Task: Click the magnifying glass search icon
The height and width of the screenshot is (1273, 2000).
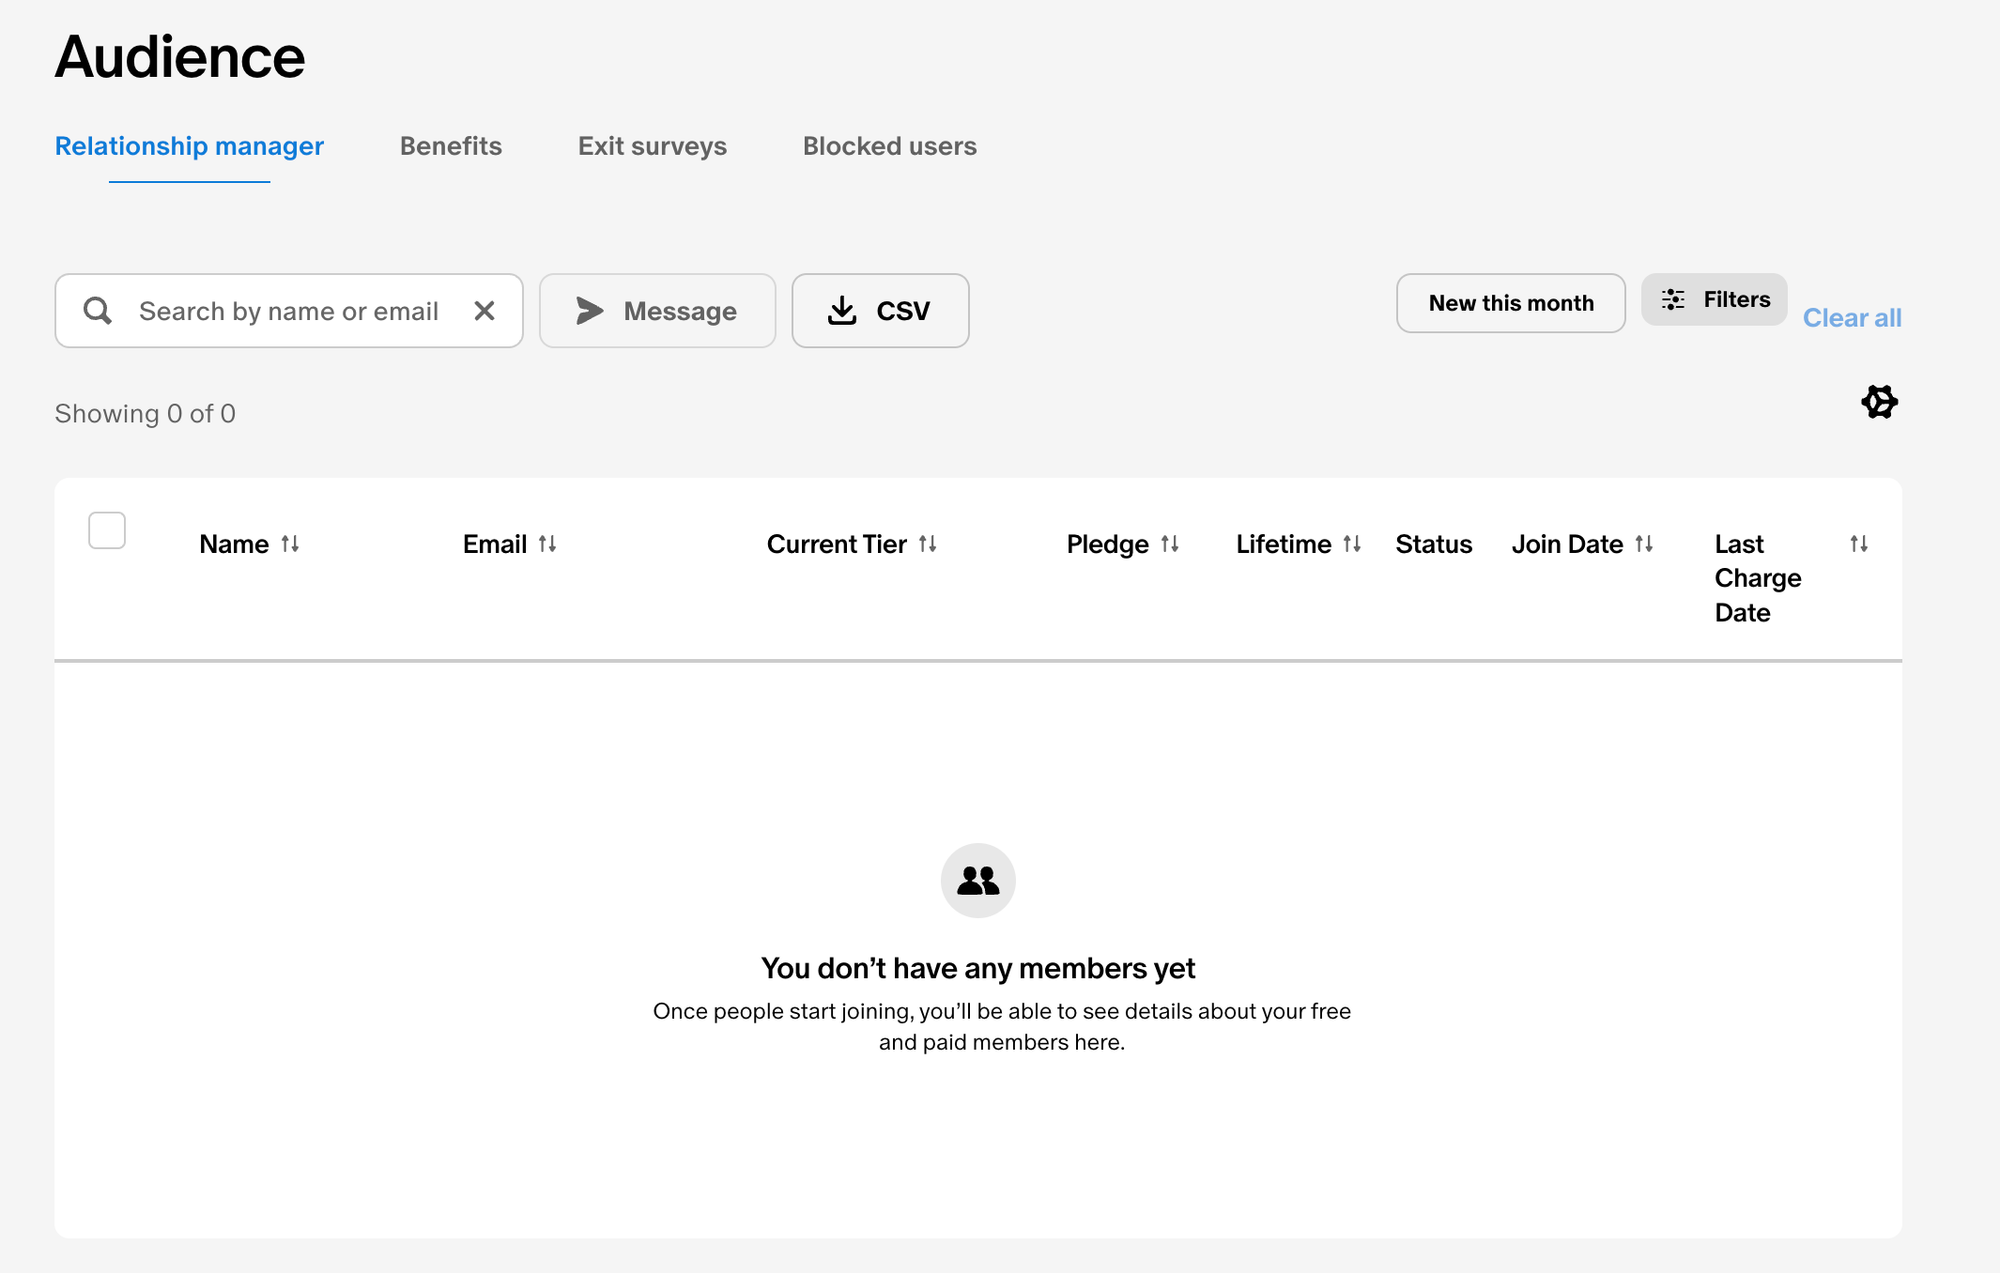Action: tap(97, 311)
